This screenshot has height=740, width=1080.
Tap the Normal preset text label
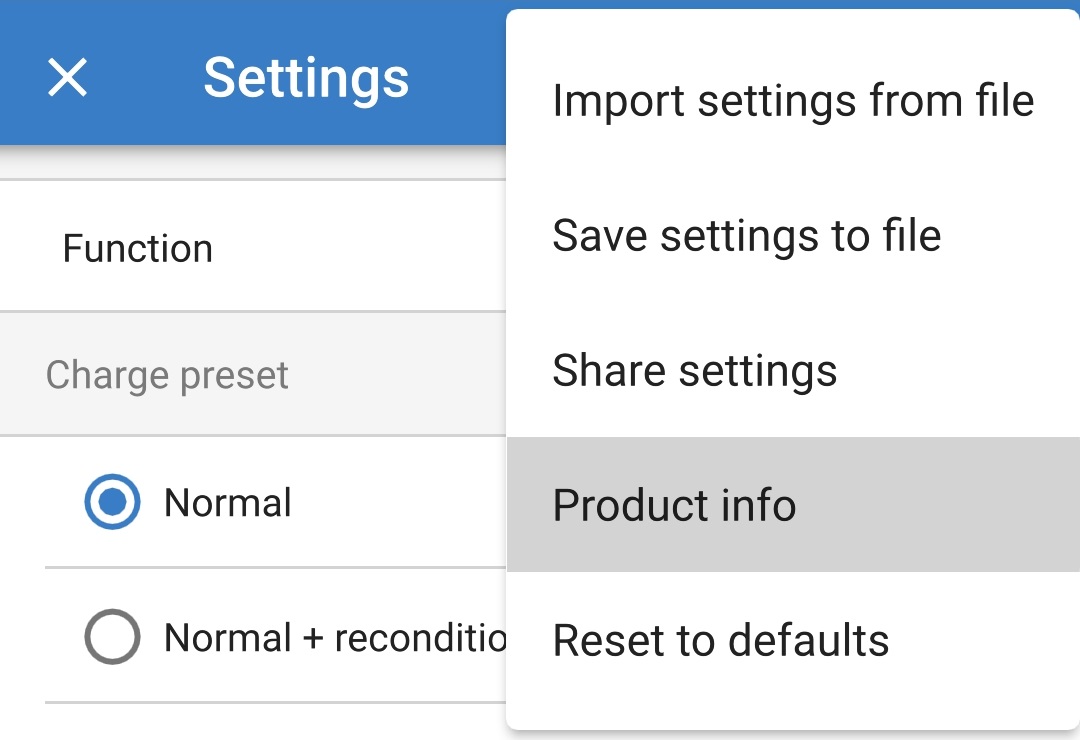pos(228,503)
